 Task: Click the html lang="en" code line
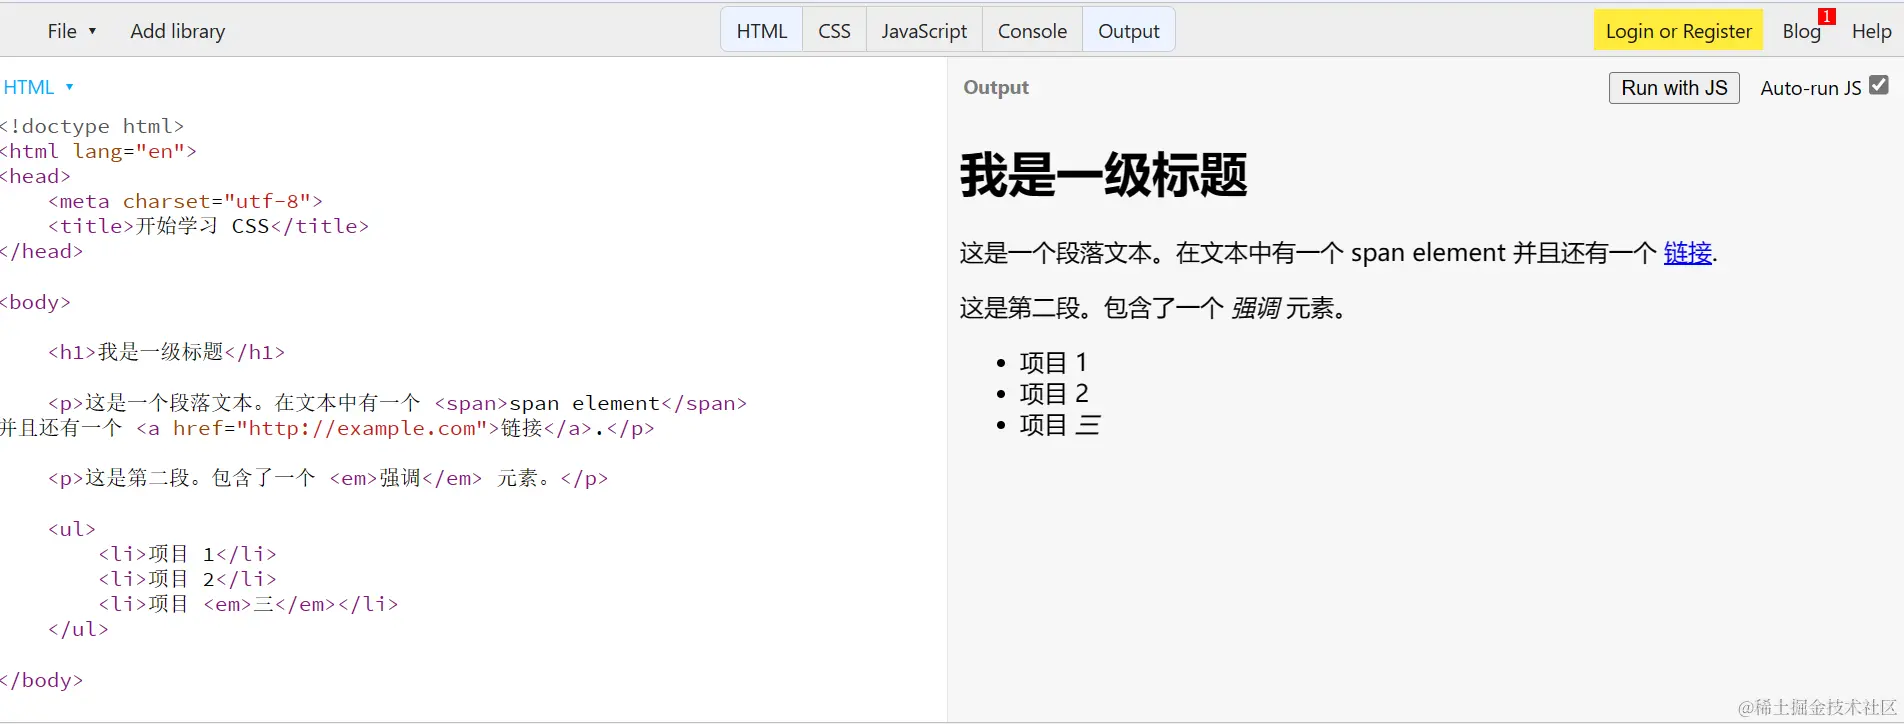click(x=98, y=151)
